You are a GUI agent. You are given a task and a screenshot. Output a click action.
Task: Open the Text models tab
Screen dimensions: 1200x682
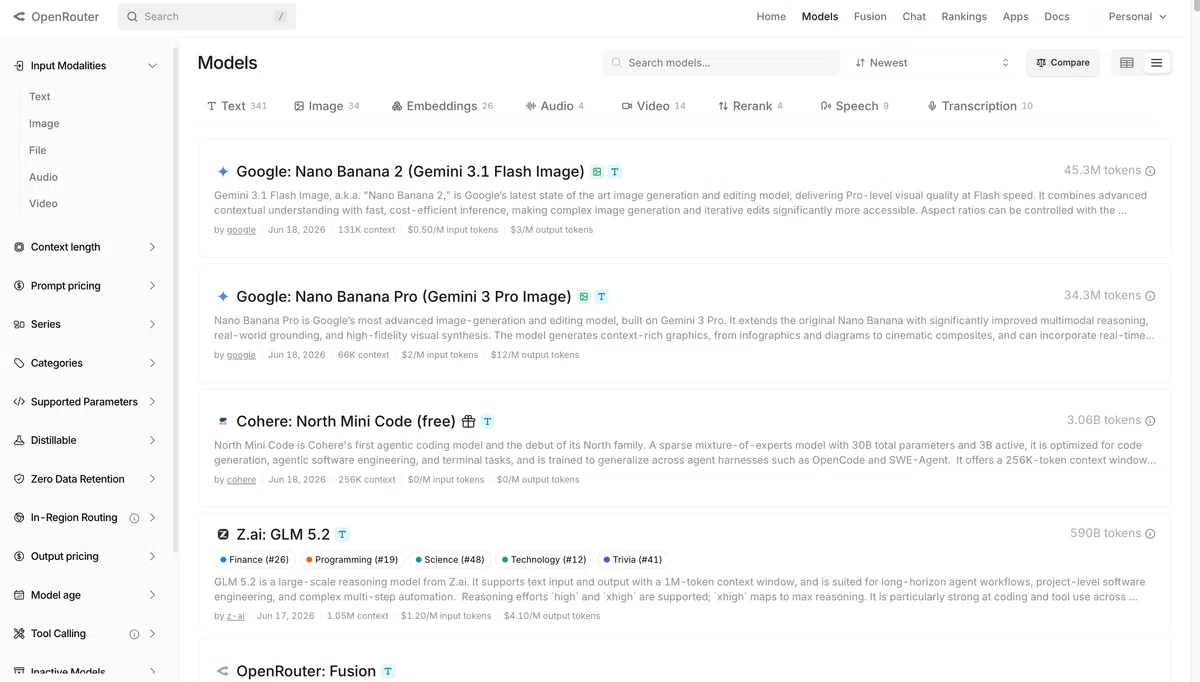[237, 106]
